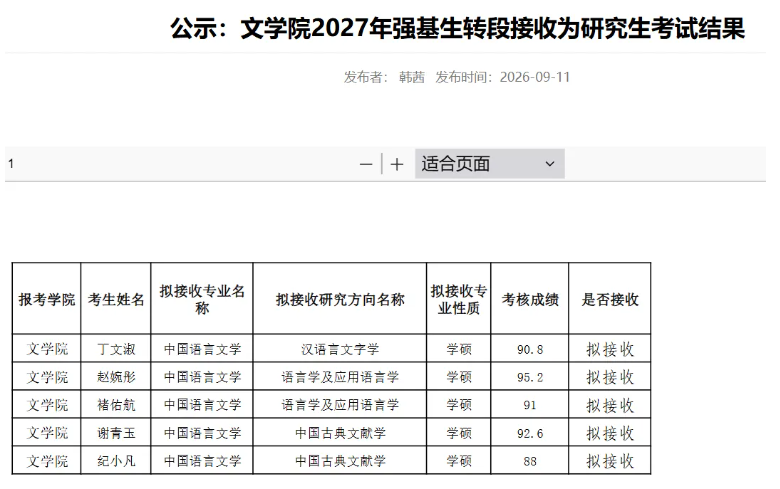Screen dimensions: 780x489
Task: Click 中国语言文学 in 赵婉彤's row
Action: [x=202, y=377]
